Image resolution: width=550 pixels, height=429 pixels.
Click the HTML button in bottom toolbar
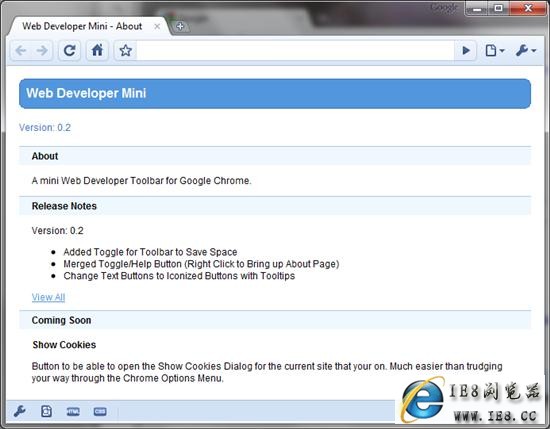click(x=73, y=411)
